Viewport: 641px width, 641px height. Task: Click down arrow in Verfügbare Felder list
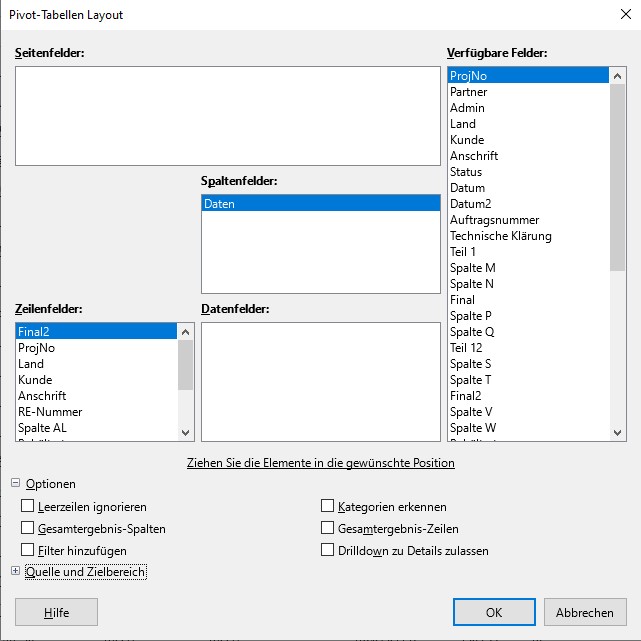(617, 433)
